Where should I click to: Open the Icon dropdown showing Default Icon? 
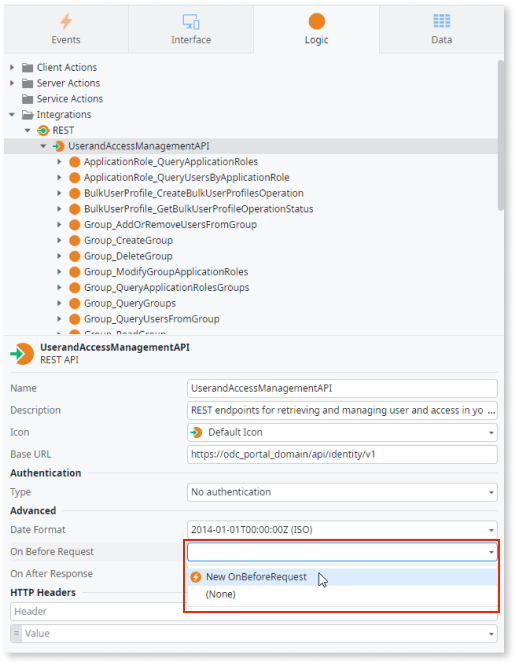[342, 433]
